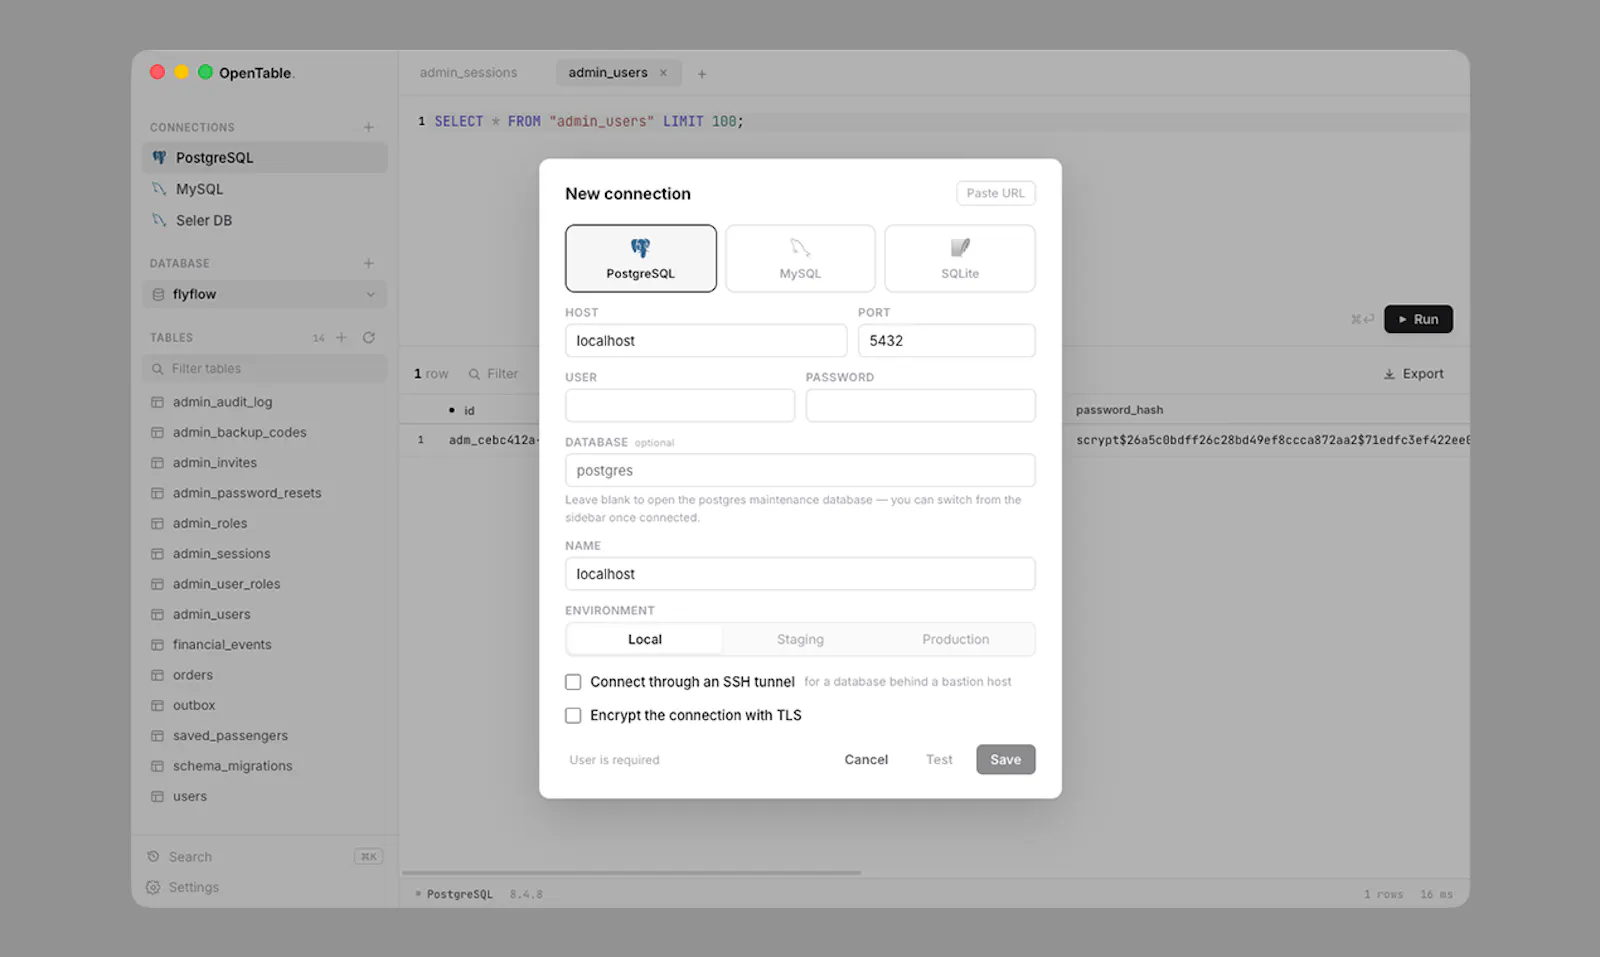This screenshot has width=1600, height=957.
Task: Click the Filter option above results
Action: [493, 374]
